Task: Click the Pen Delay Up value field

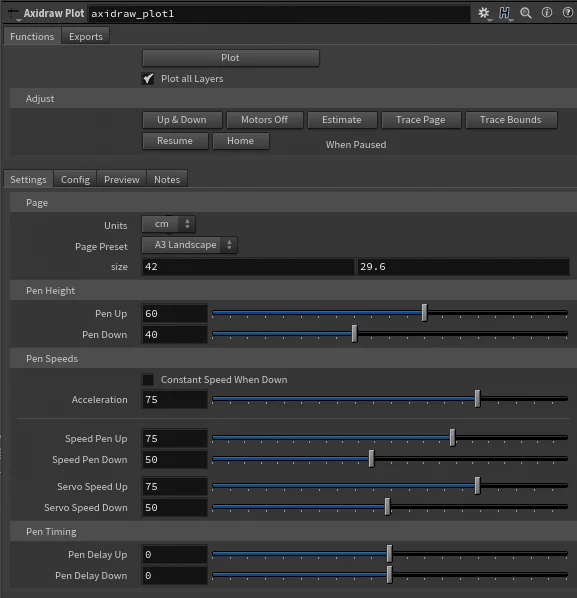Action: (175, 555)
